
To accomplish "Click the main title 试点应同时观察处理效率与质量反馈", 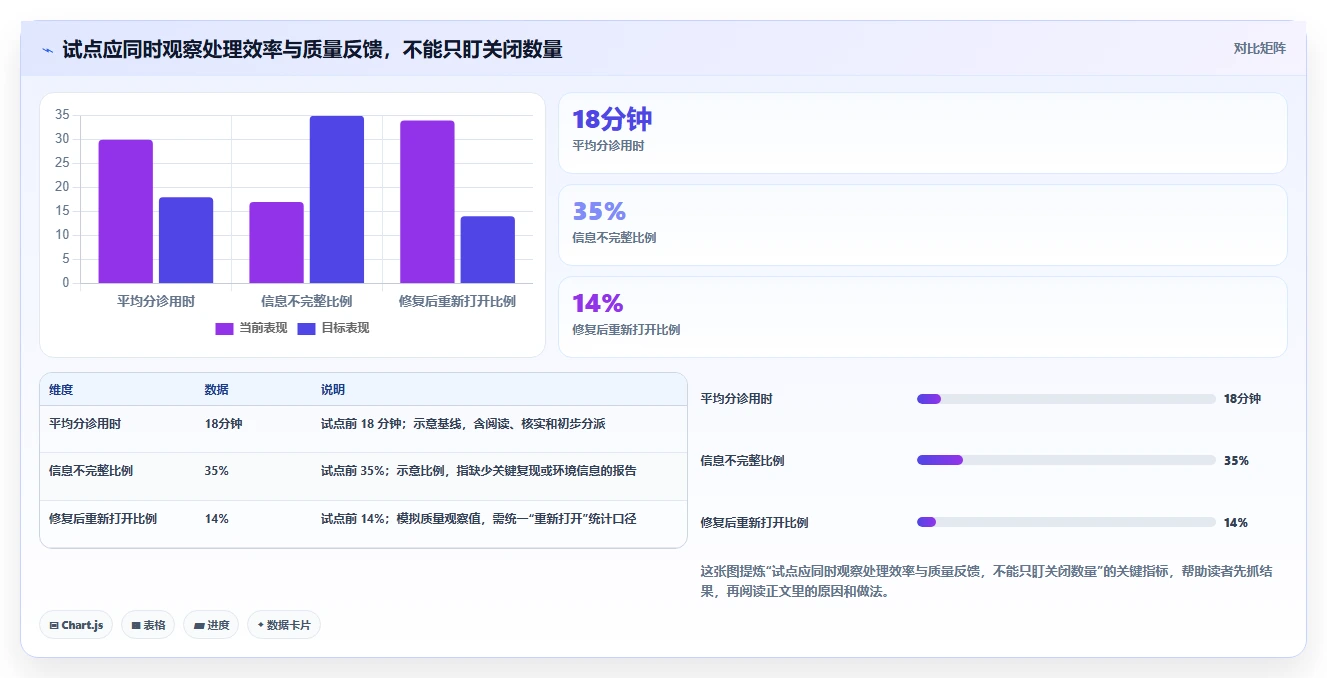I will click(312, 49).
